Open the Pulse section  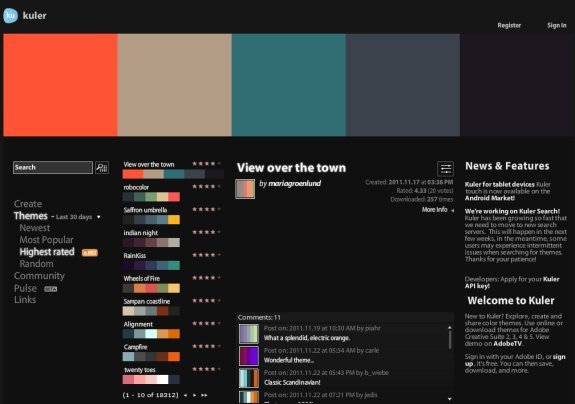pyautogui.click(x=25, y=288)
